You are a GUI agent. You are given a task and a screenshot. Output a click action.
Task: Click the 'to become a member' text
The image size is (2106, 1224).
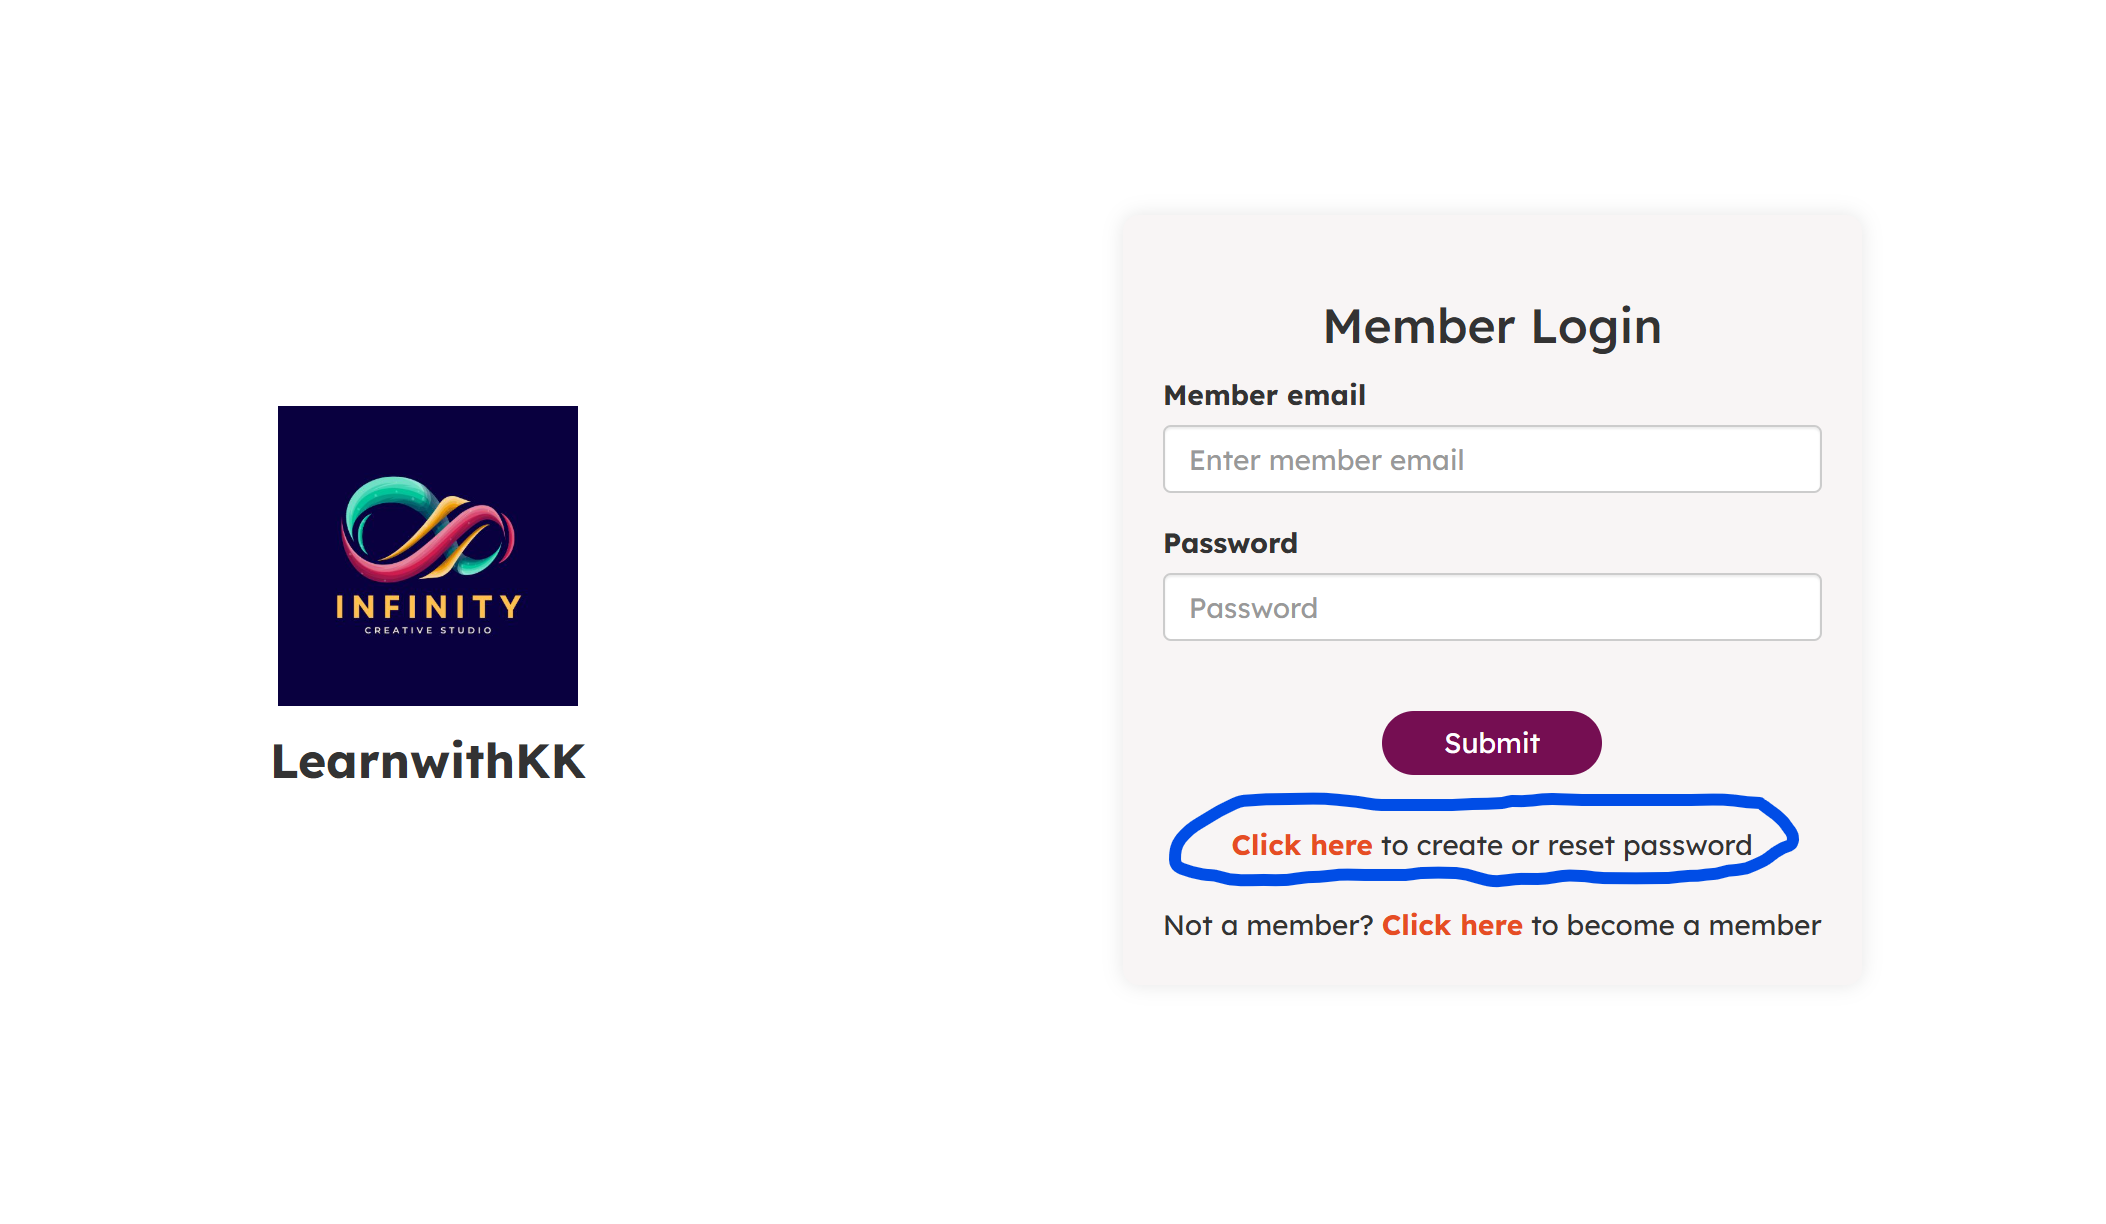tap(1676, 925)
